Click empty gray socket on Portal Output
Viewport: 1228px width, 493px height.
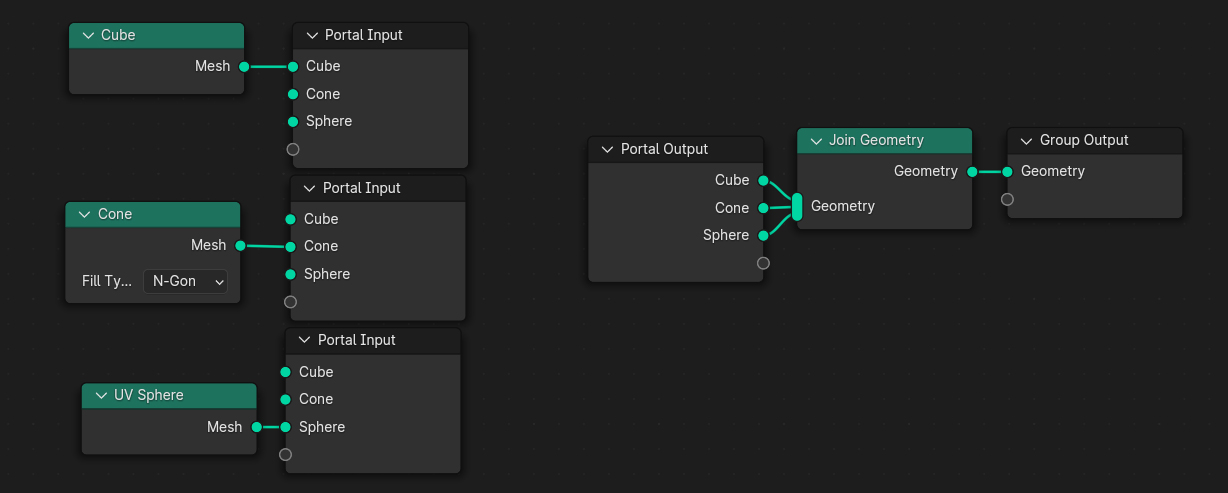point(763,263)
